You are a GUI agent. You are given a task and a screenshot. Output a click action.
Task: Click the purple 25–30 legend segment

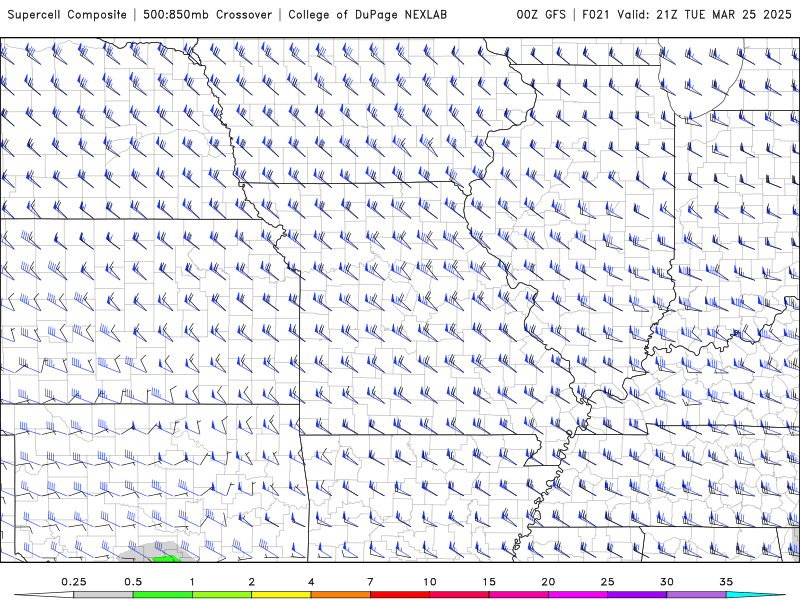637,595
